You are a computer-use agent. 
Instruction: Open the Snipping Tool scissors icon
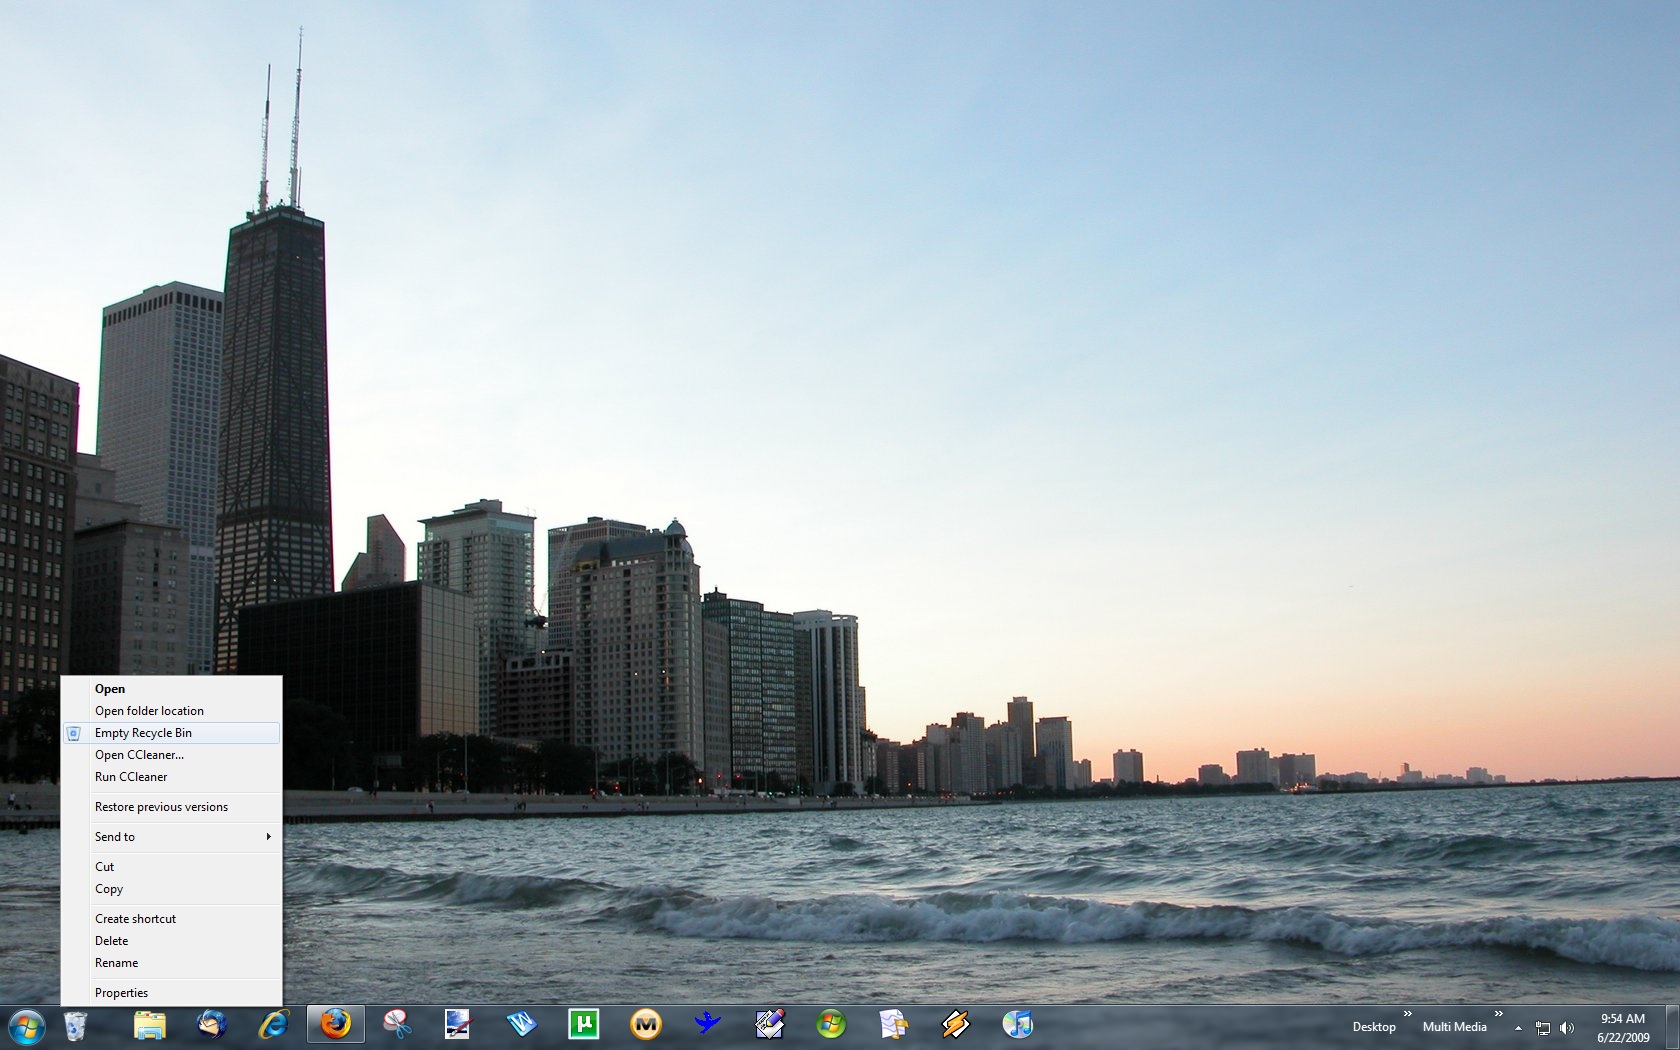tap(397, 1025)
